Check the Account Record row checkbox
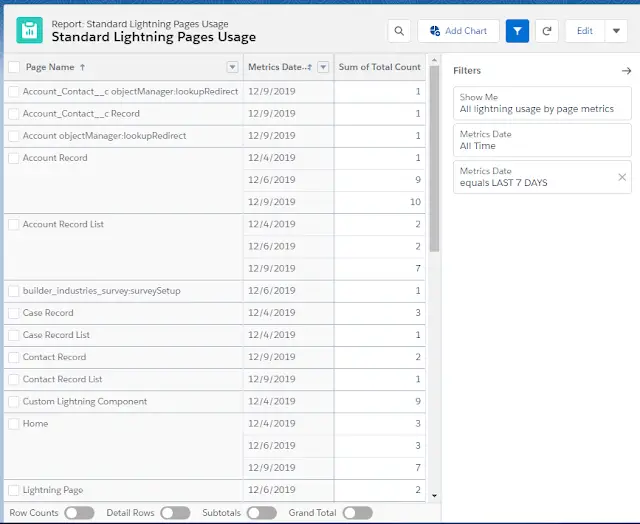 (13, 158)
